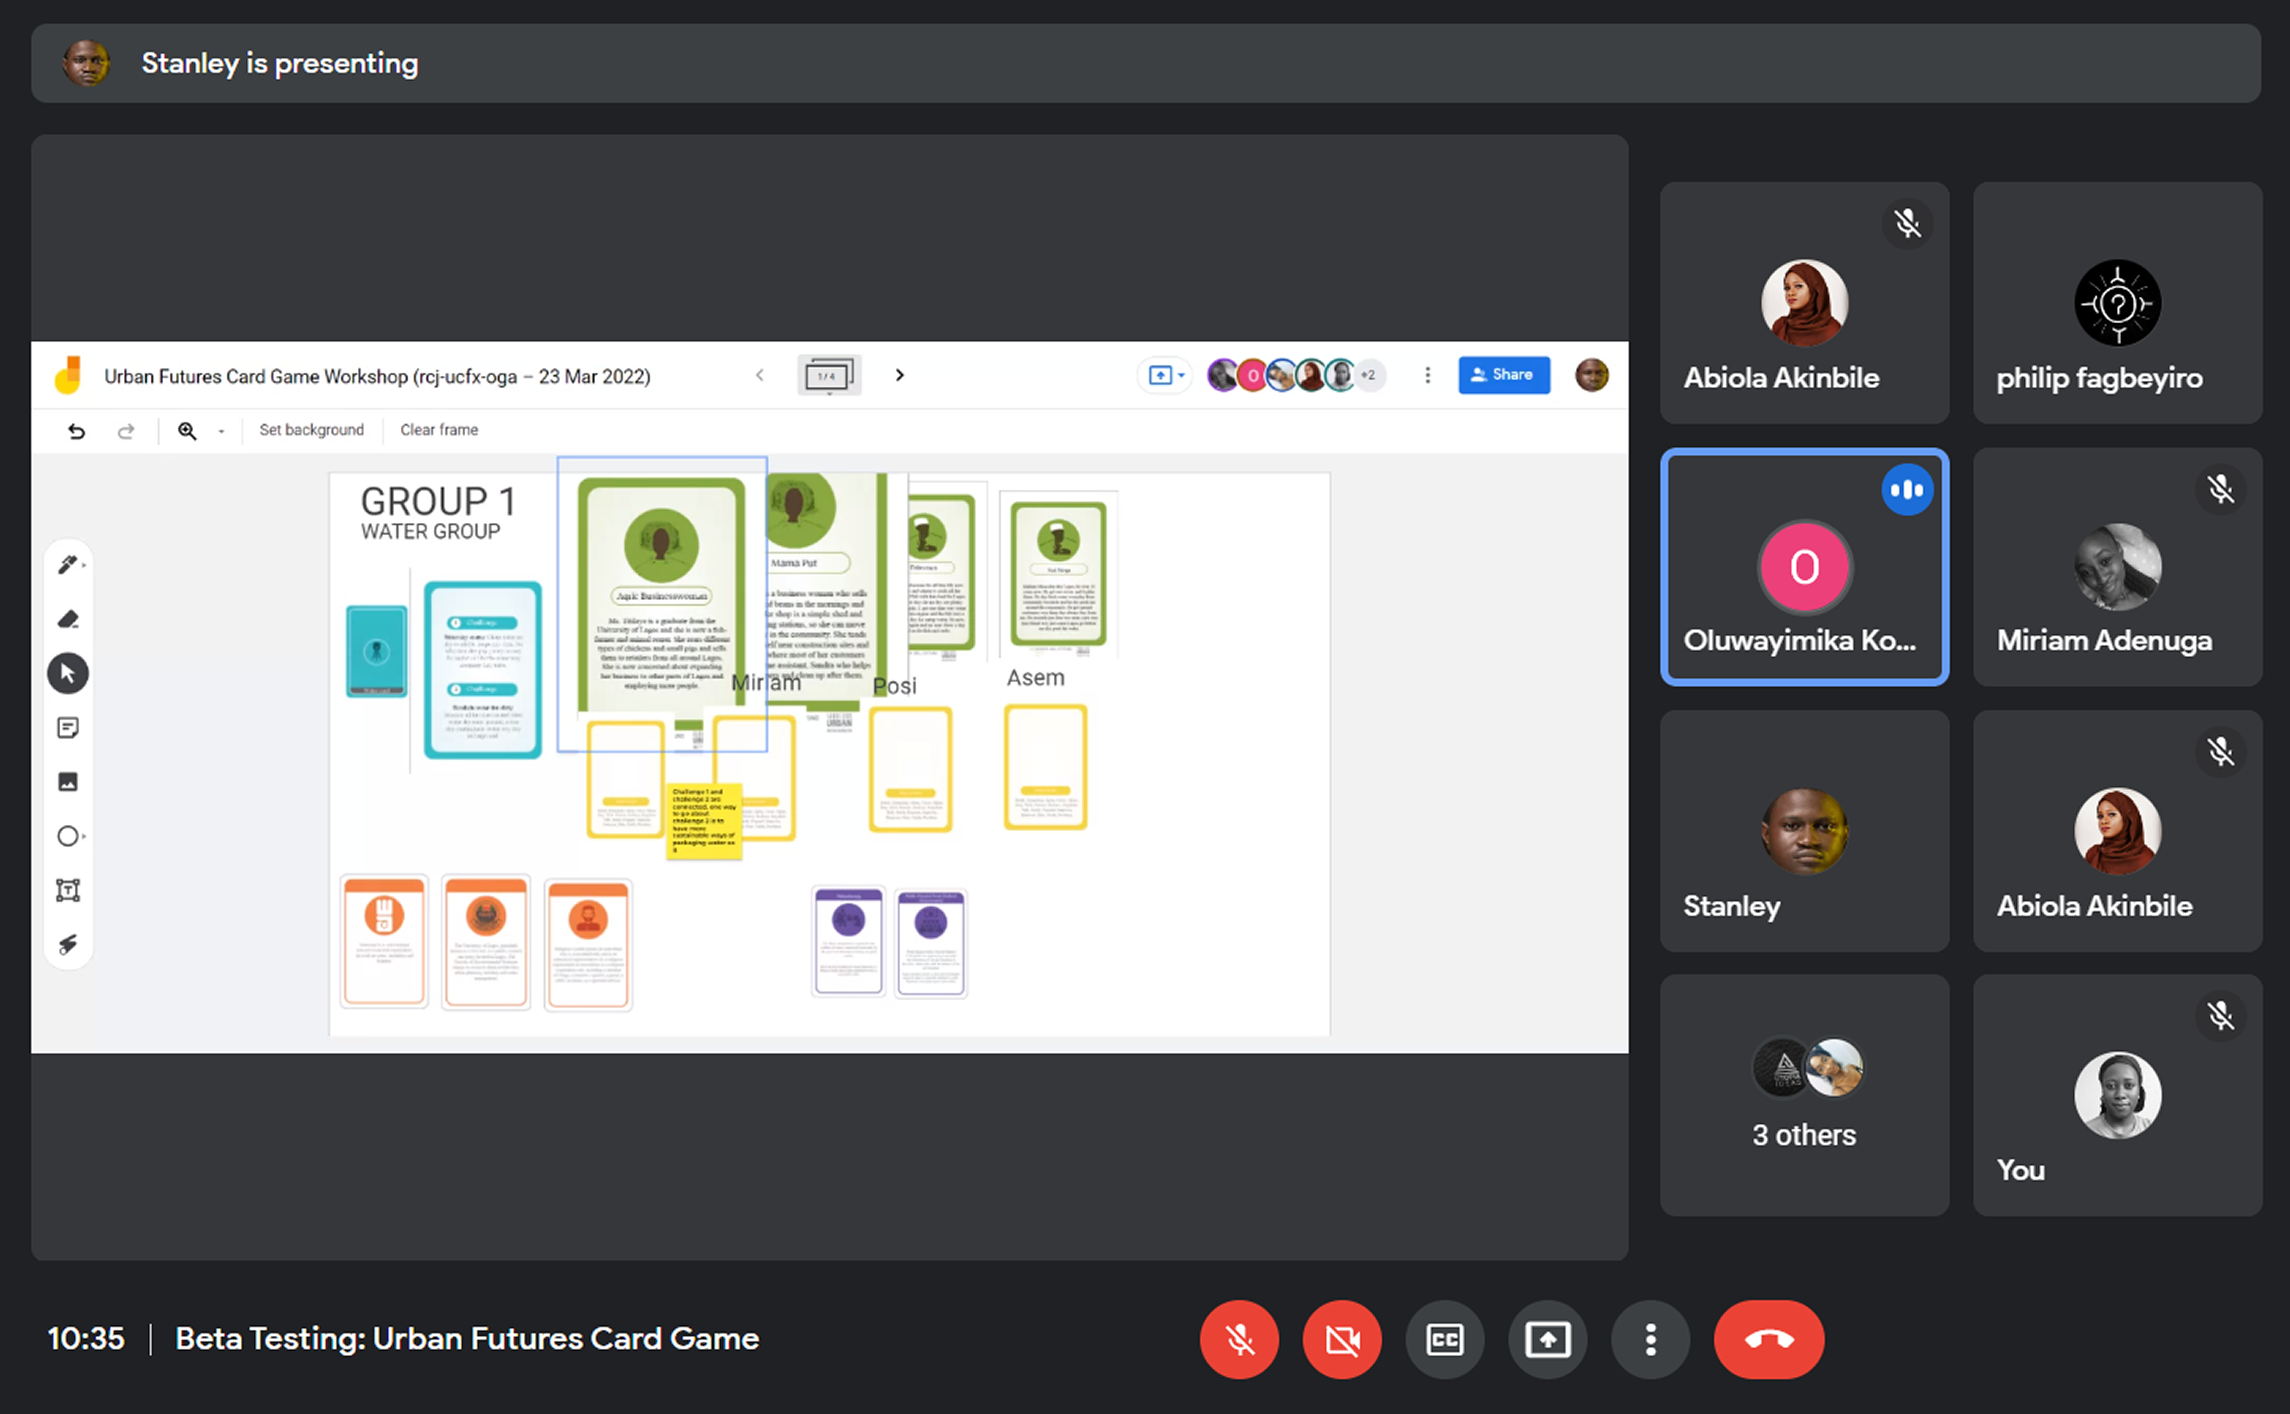Viewport: 2290px width, 1414px height.
Task: Click the blue Share button
Action: [x=1504, y=375]
